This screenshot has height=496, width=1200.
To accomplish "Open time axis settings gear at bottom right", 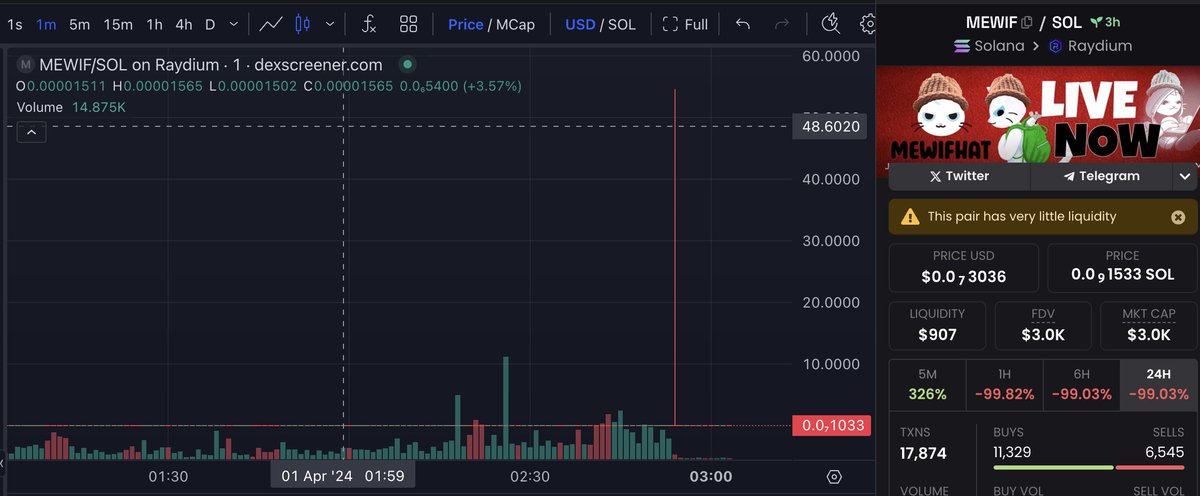I will click(835, 476).
